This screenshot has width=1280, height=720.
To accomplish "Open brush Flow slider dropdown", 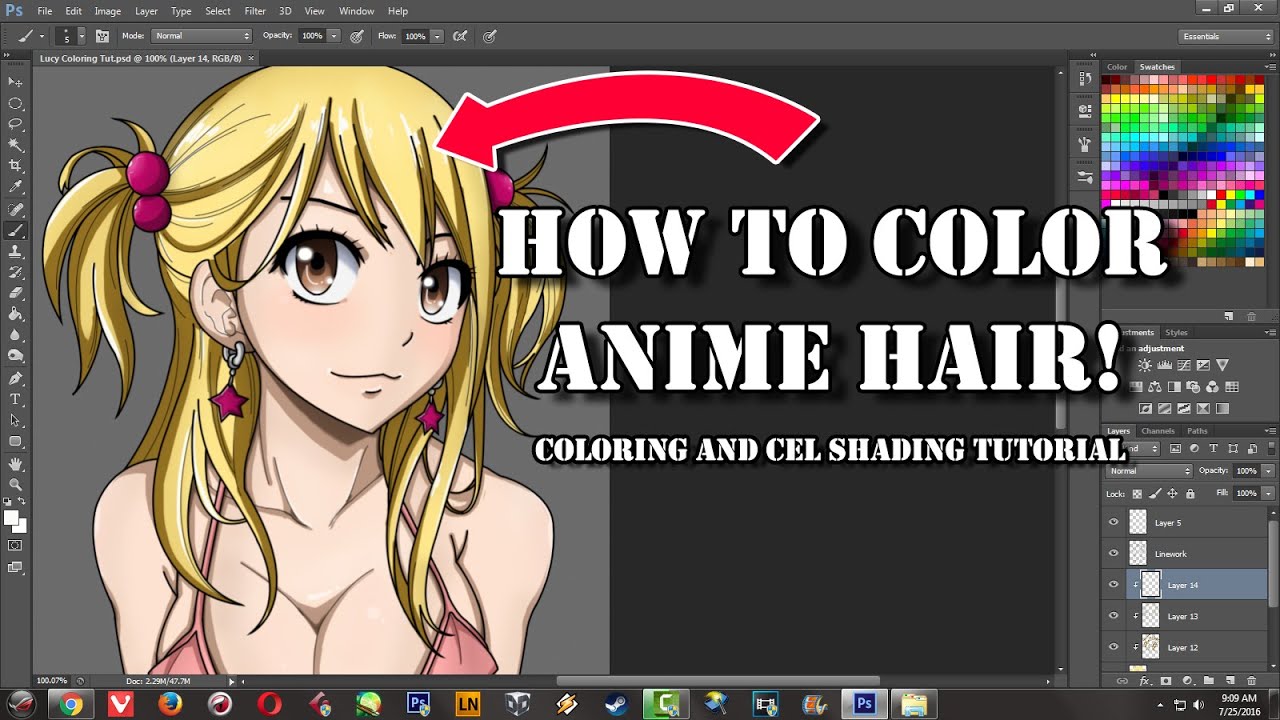I will point(438,36).
